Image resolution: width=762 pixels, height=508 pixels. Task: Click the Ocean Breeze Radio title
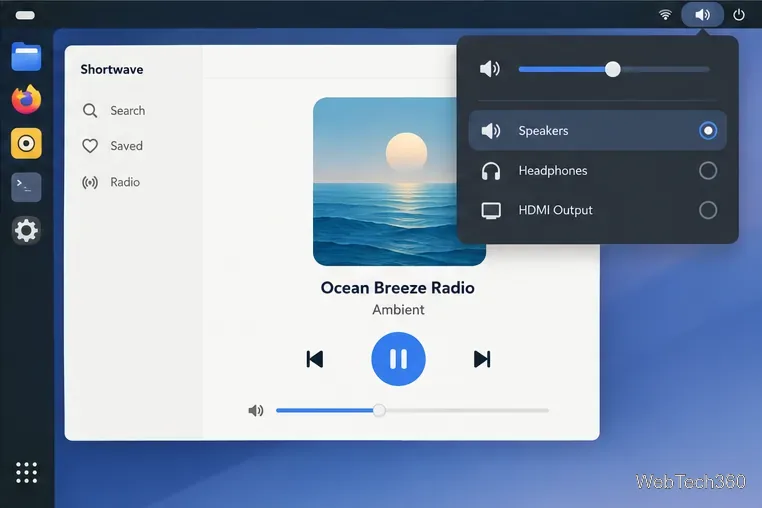[398, 288]
